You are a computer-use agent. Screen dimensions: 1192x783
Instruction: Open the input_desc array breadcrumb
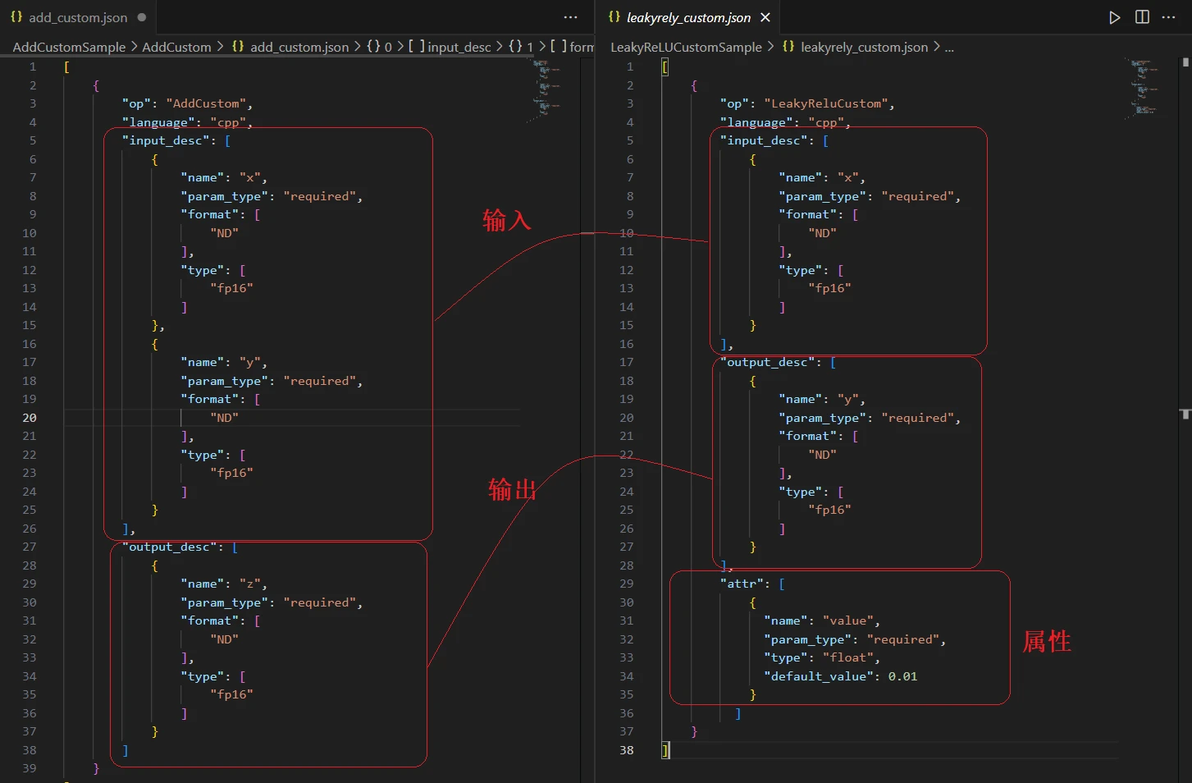click(450, 47)
